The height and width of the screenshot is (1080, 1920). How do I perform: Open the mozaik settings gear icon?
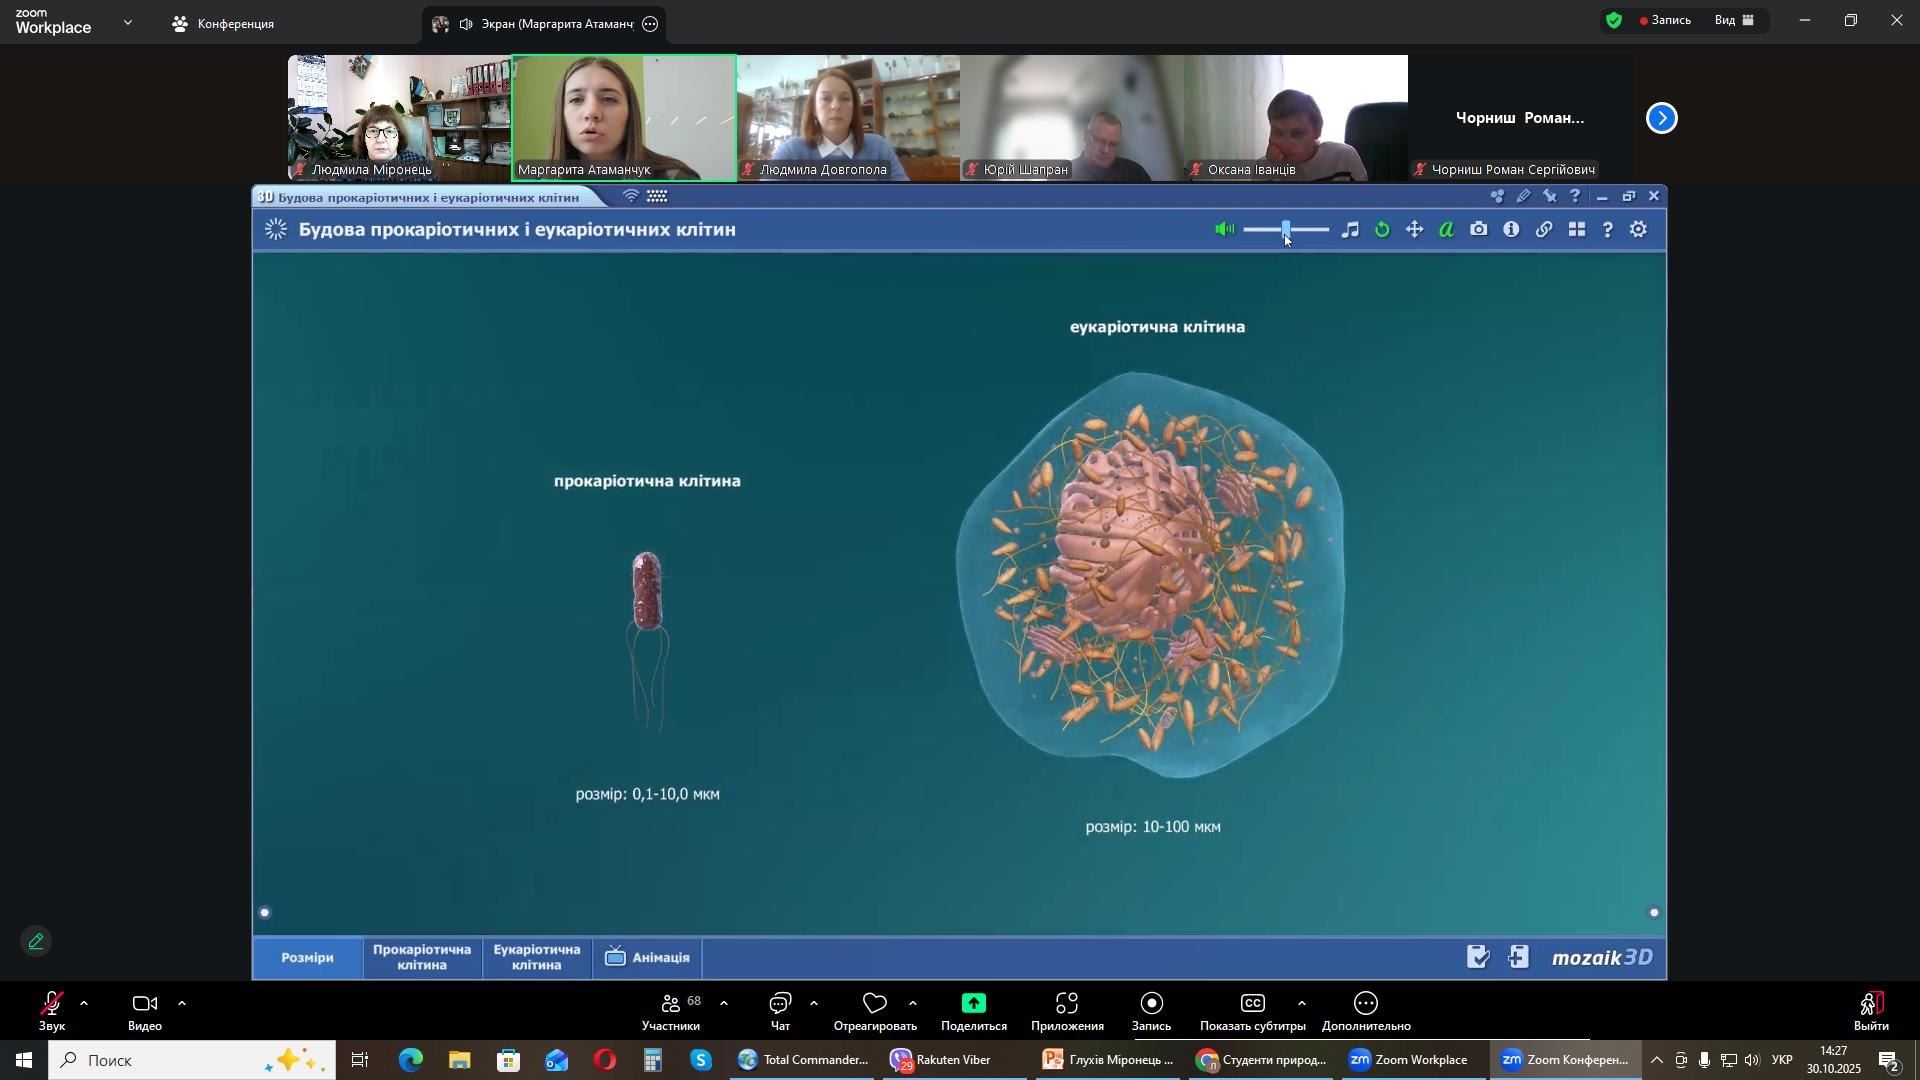[1638, 230]
